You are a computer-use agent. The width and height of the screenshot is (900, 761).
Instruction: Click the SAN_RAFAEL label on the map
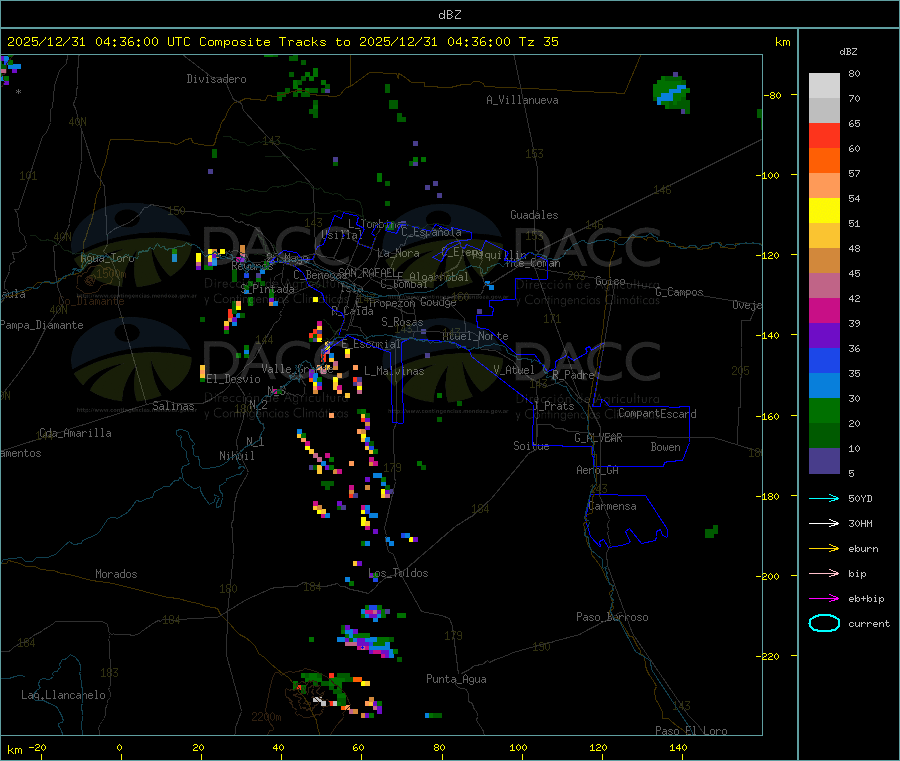(x=367, y=272)
